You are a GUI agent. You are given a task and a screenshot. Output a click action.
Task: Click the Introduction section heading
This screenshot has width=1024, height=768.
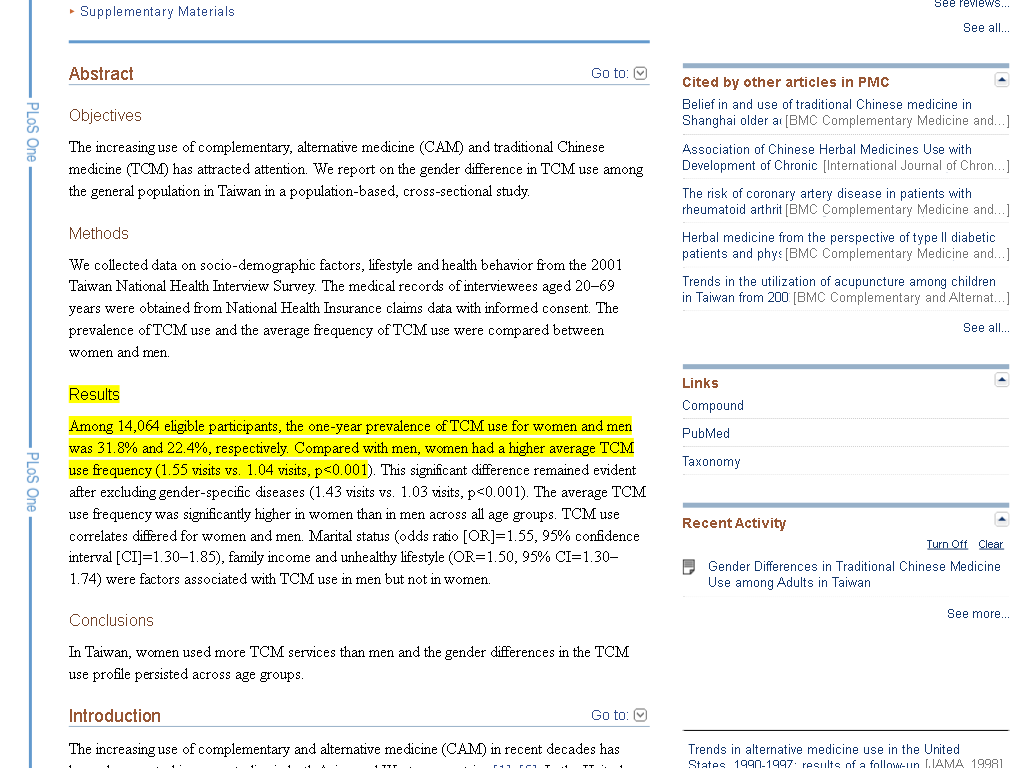pyautogui.click(x=114, y=716)
